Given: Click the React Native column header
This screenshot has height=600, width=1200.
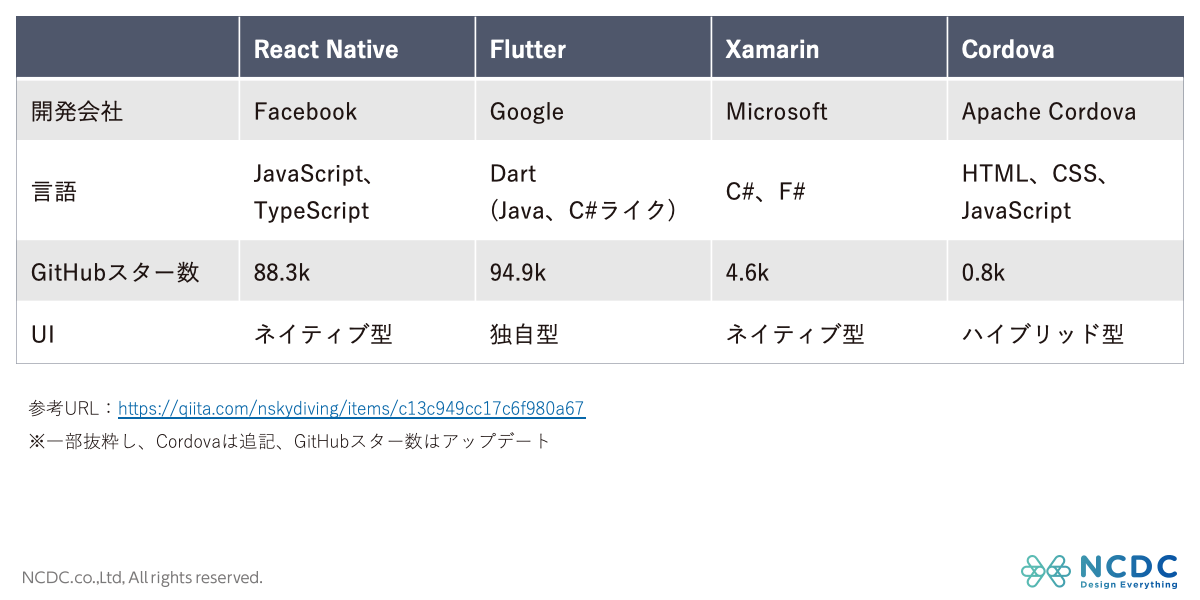Looking at the screenshot, I should tap(326, 49).
